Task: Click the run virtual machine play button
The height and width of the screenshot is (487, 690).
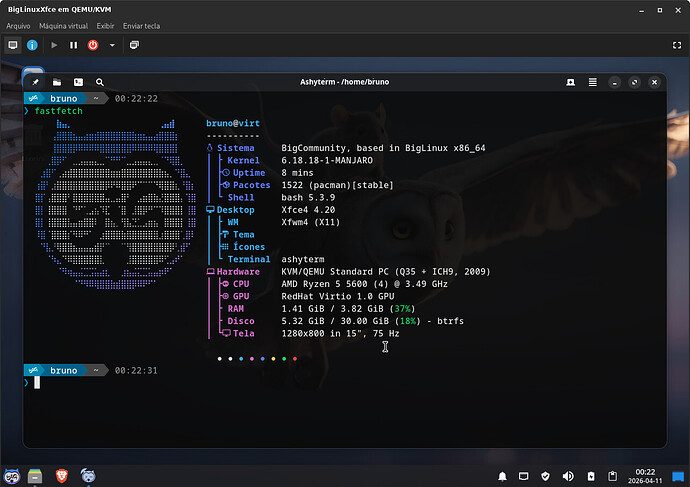Action: tap(54, 45)
